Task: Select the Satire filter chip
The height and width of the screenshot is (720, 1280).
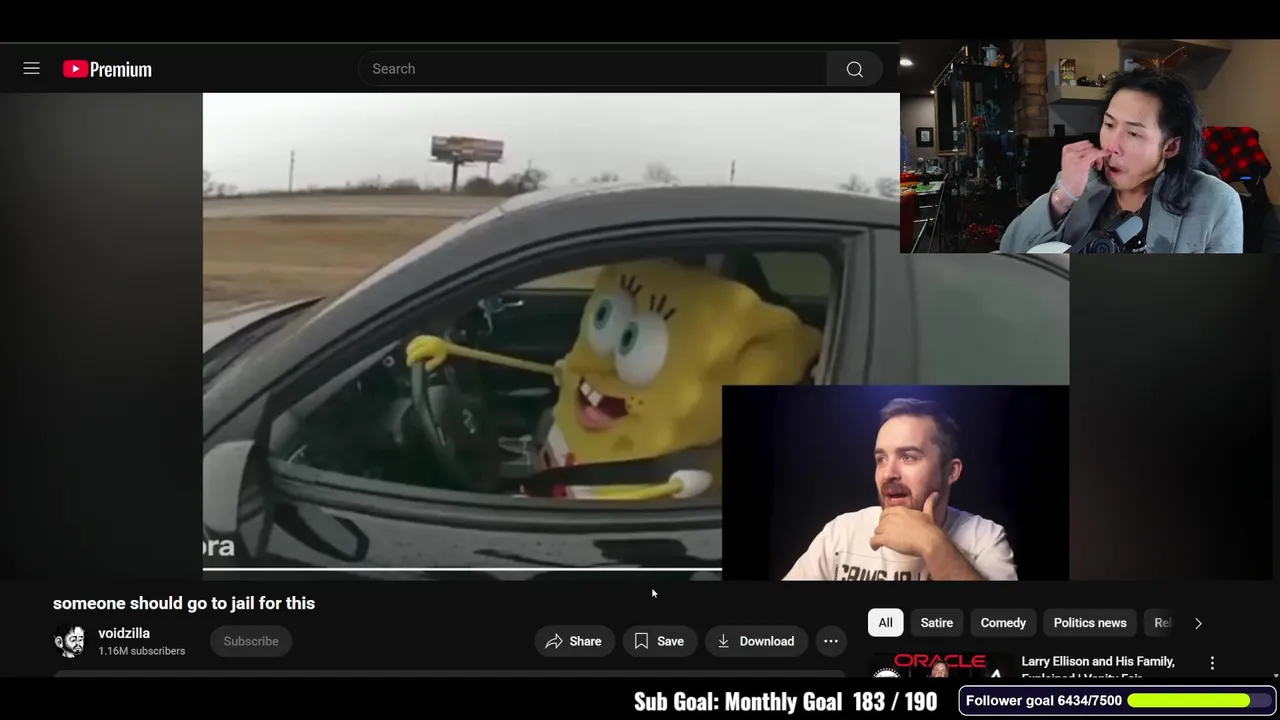Action: click(x=937, y=623)
